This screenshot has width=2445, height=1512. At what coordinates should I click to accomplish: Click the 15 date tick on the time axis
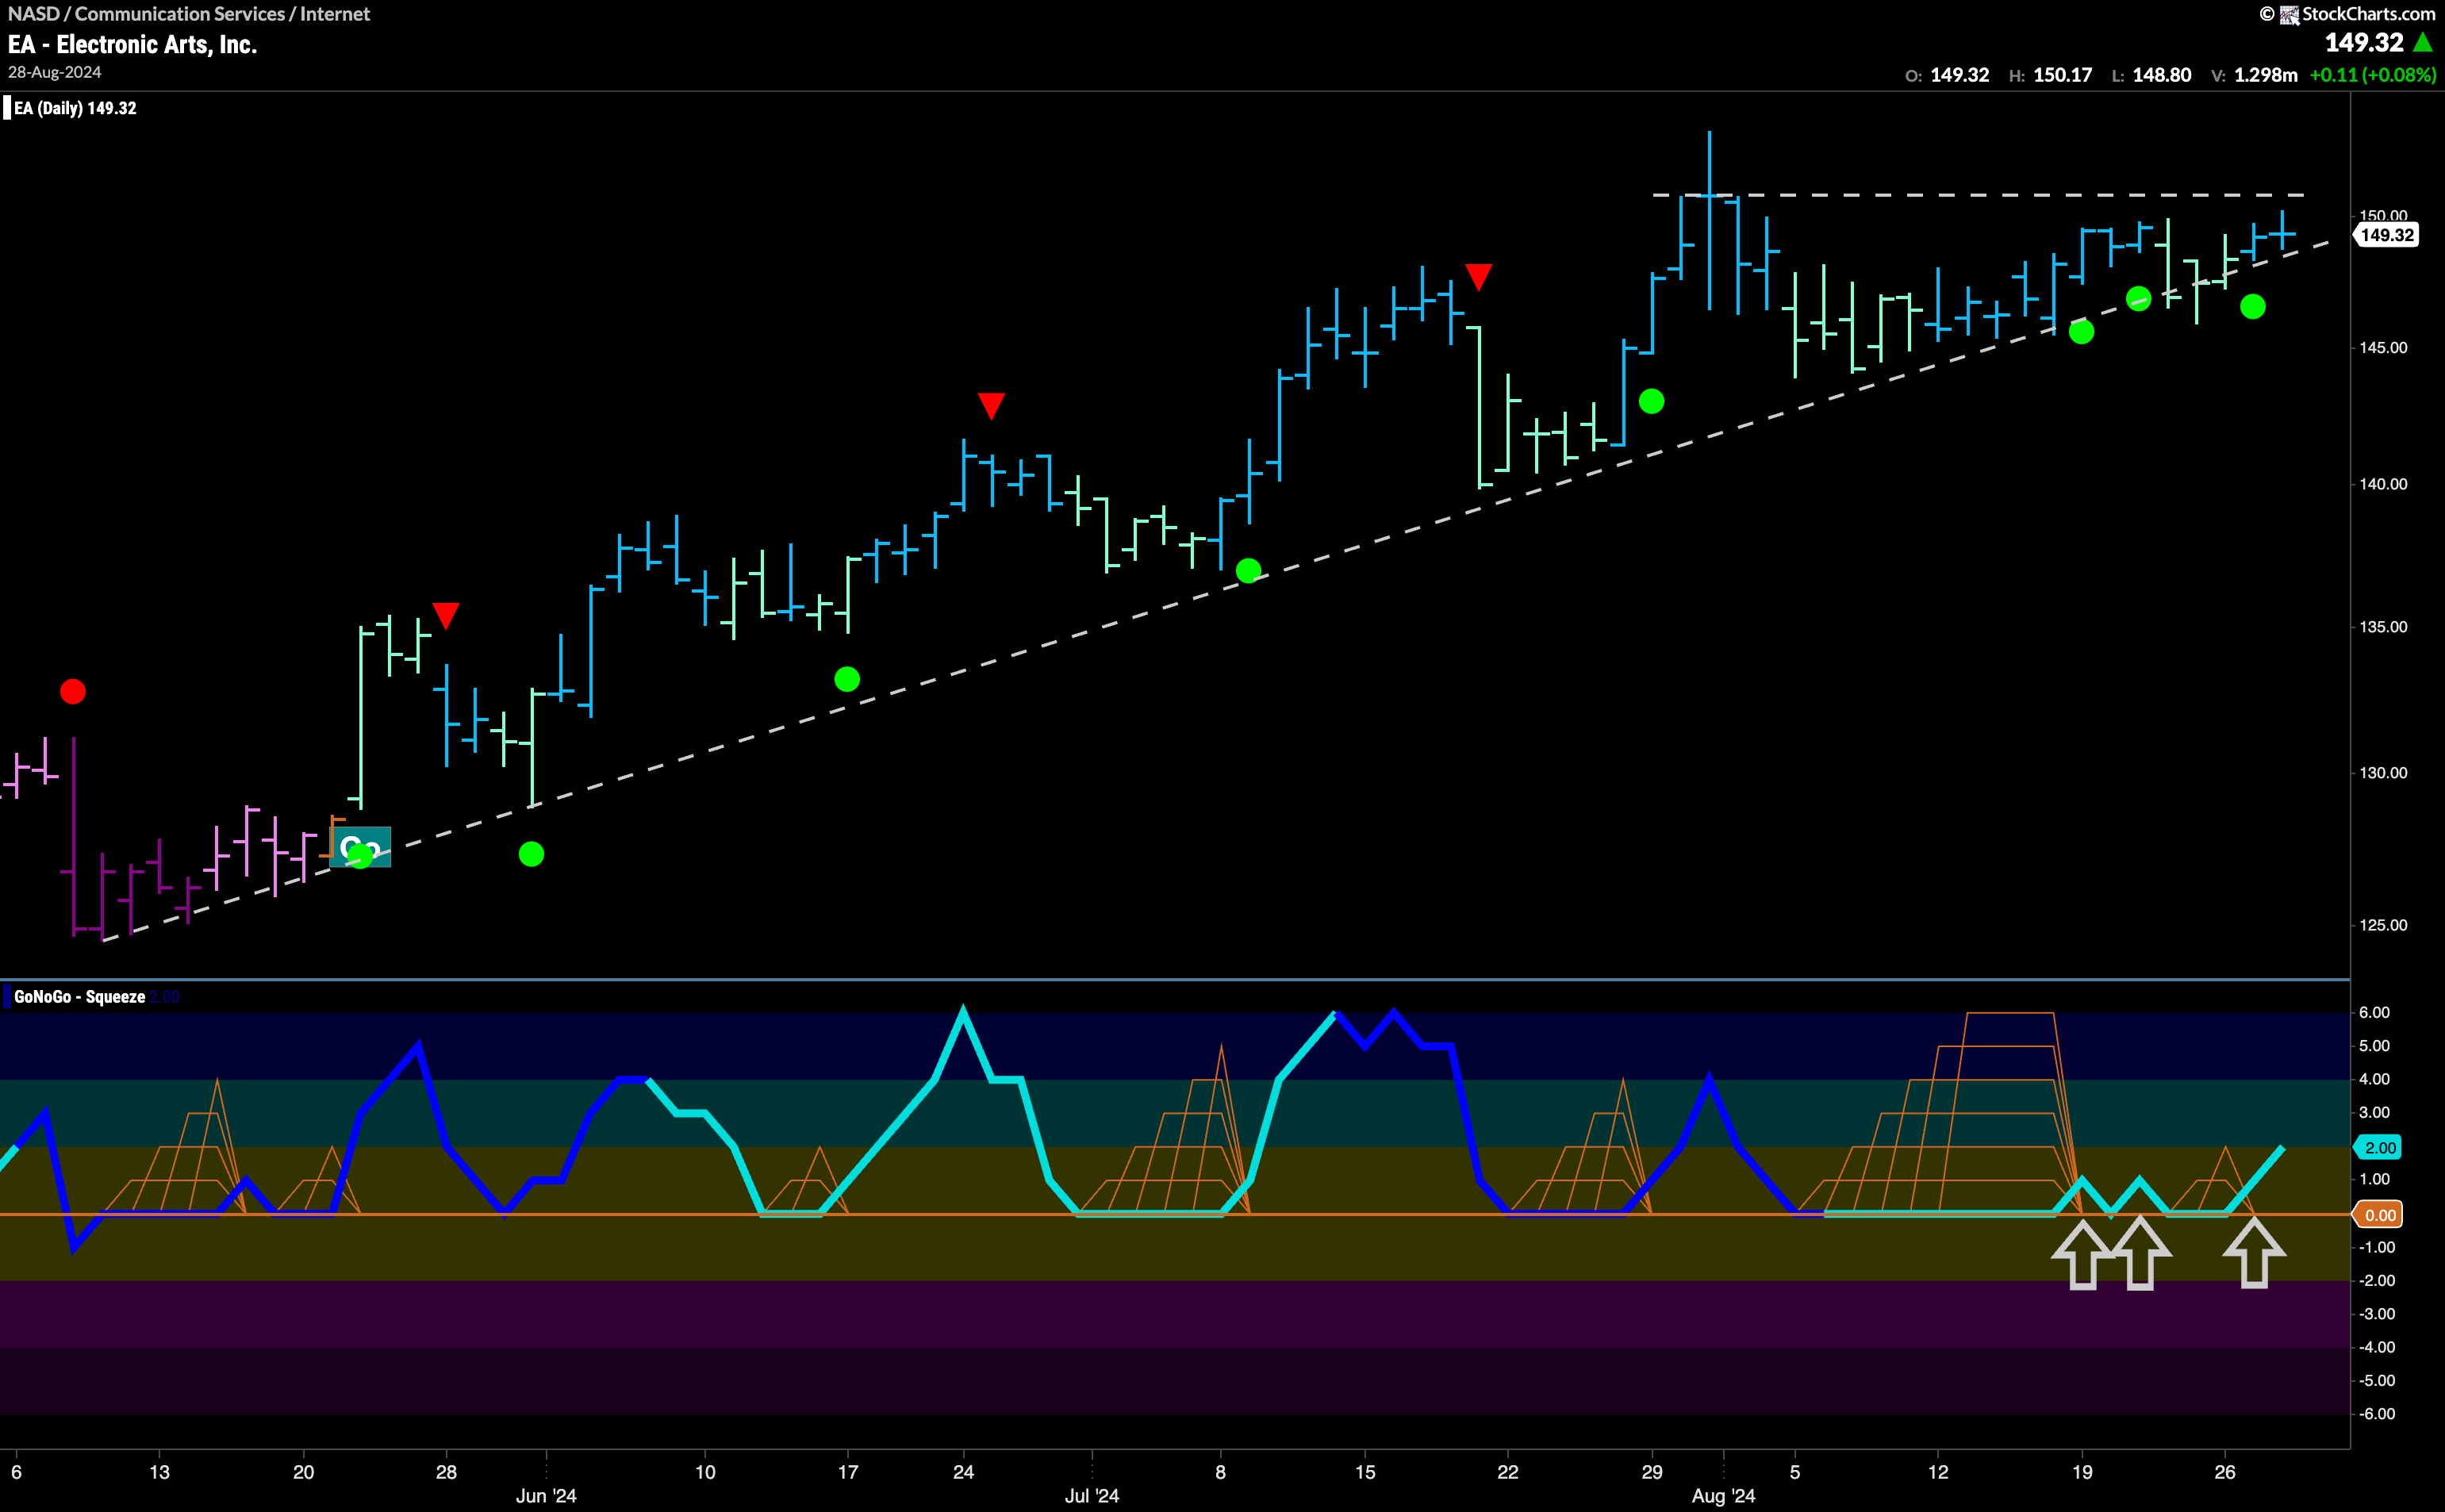coord(1365,1472)
